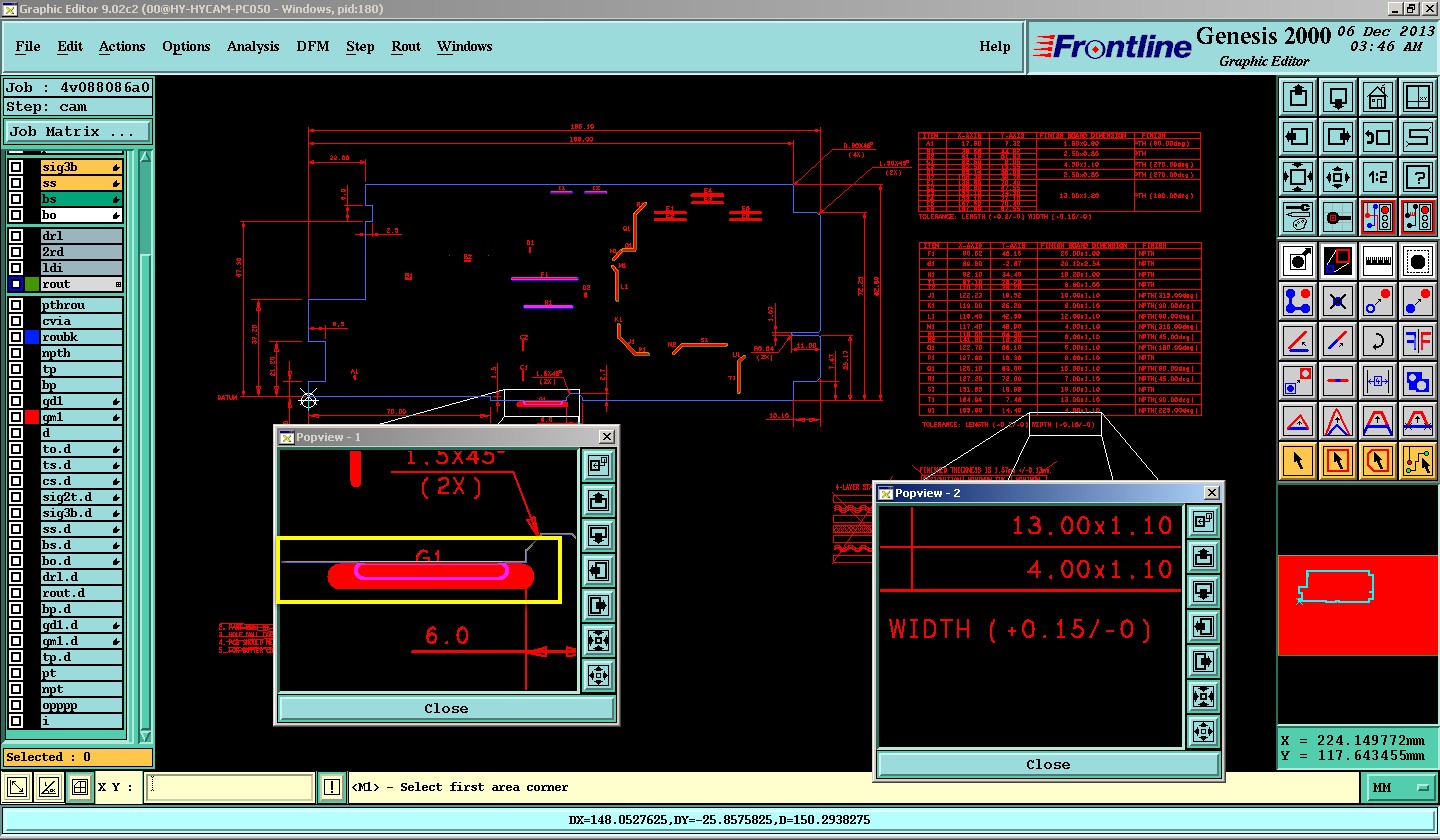
Task: Select the plain arrow pointer tool
Action: tap(1298, 461)
